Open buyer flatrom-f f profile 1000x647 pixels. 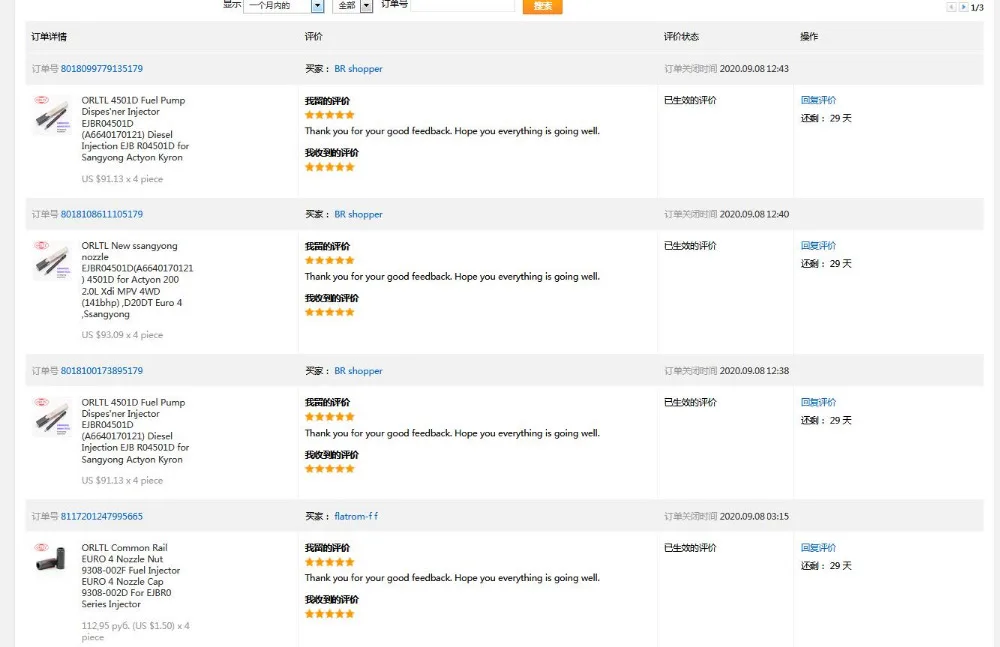356,517
